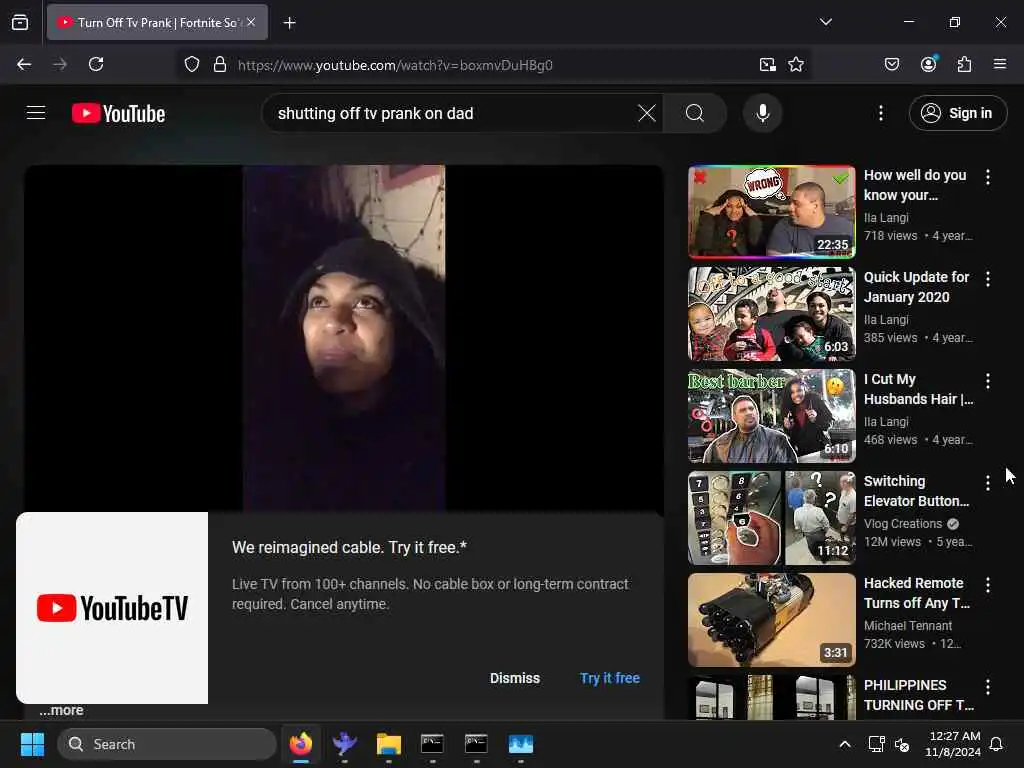Open I Cut My Husbands Hair thumbnail

[771, 416]
